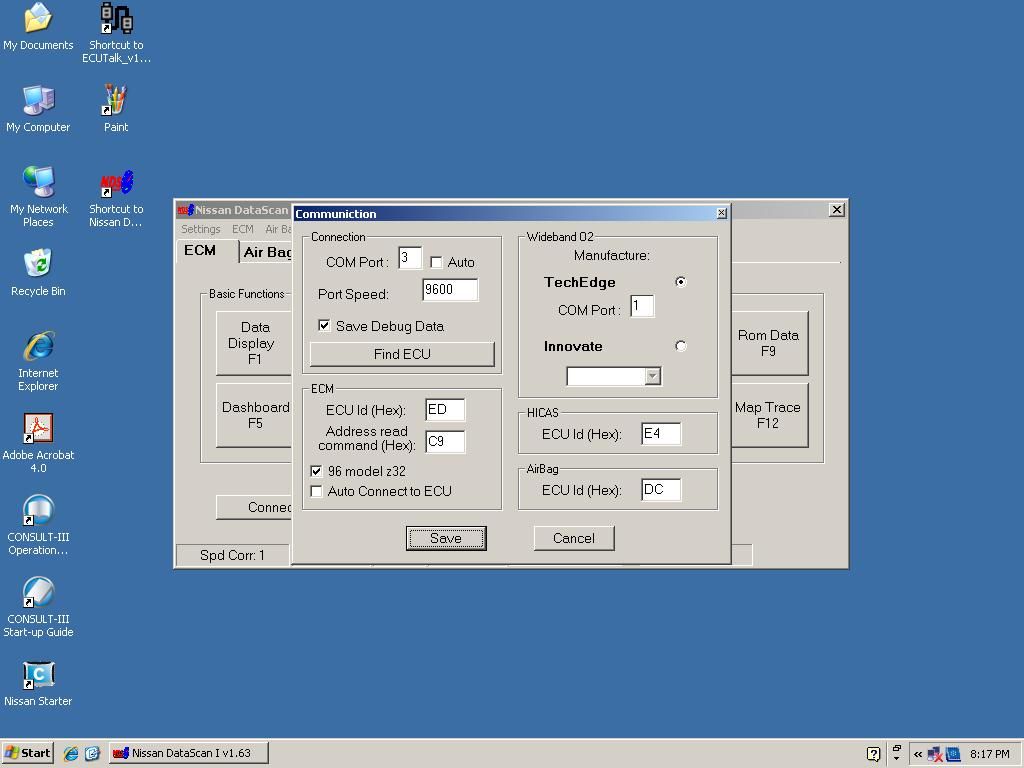The height and width of the screenshot is (768, 1024).
Task: Click the Find ECU button
Action: click(402, 354)
